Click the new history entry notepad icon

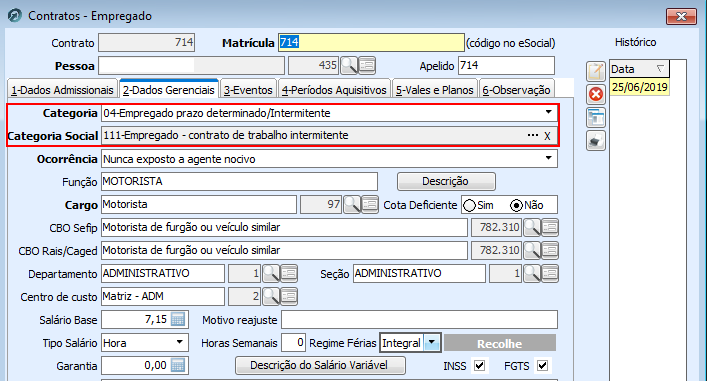pos(596,71)
